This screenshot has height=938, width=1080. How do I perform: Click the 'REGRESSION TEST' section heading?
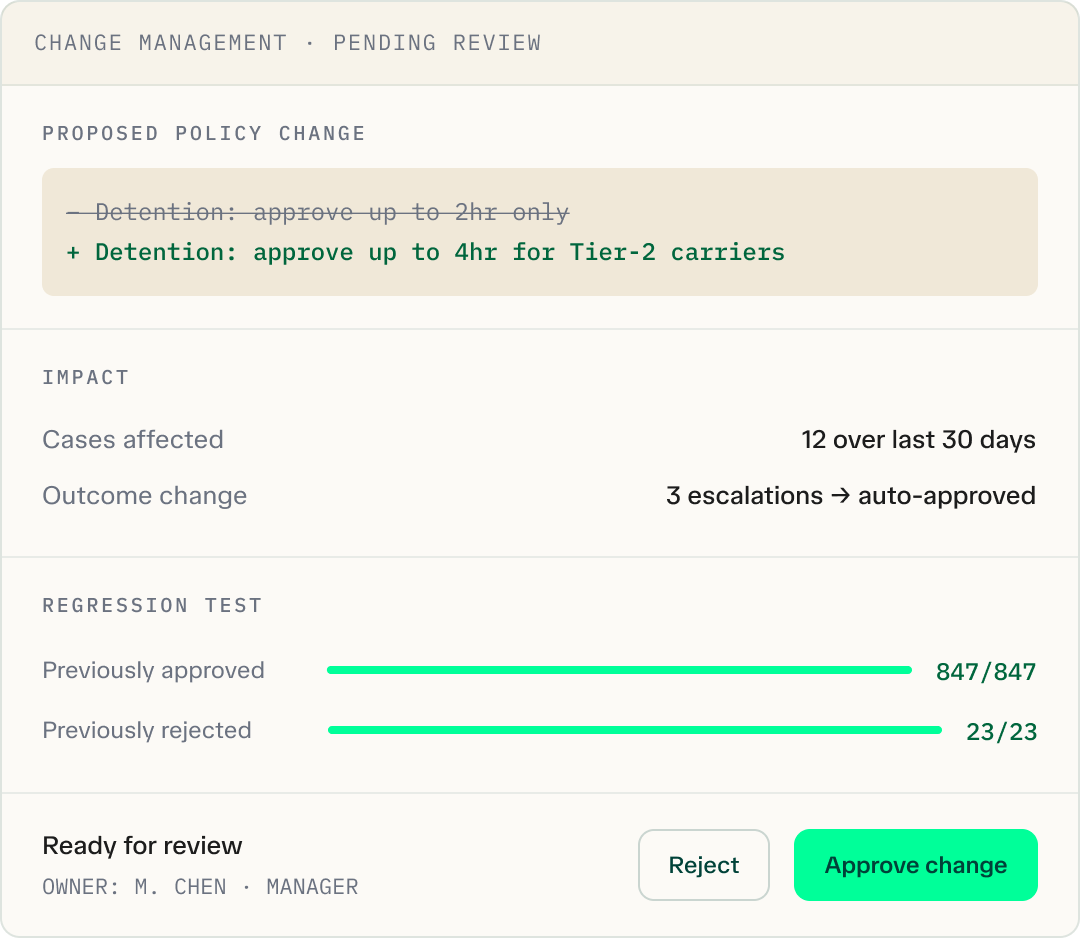(x=152, y=605)
